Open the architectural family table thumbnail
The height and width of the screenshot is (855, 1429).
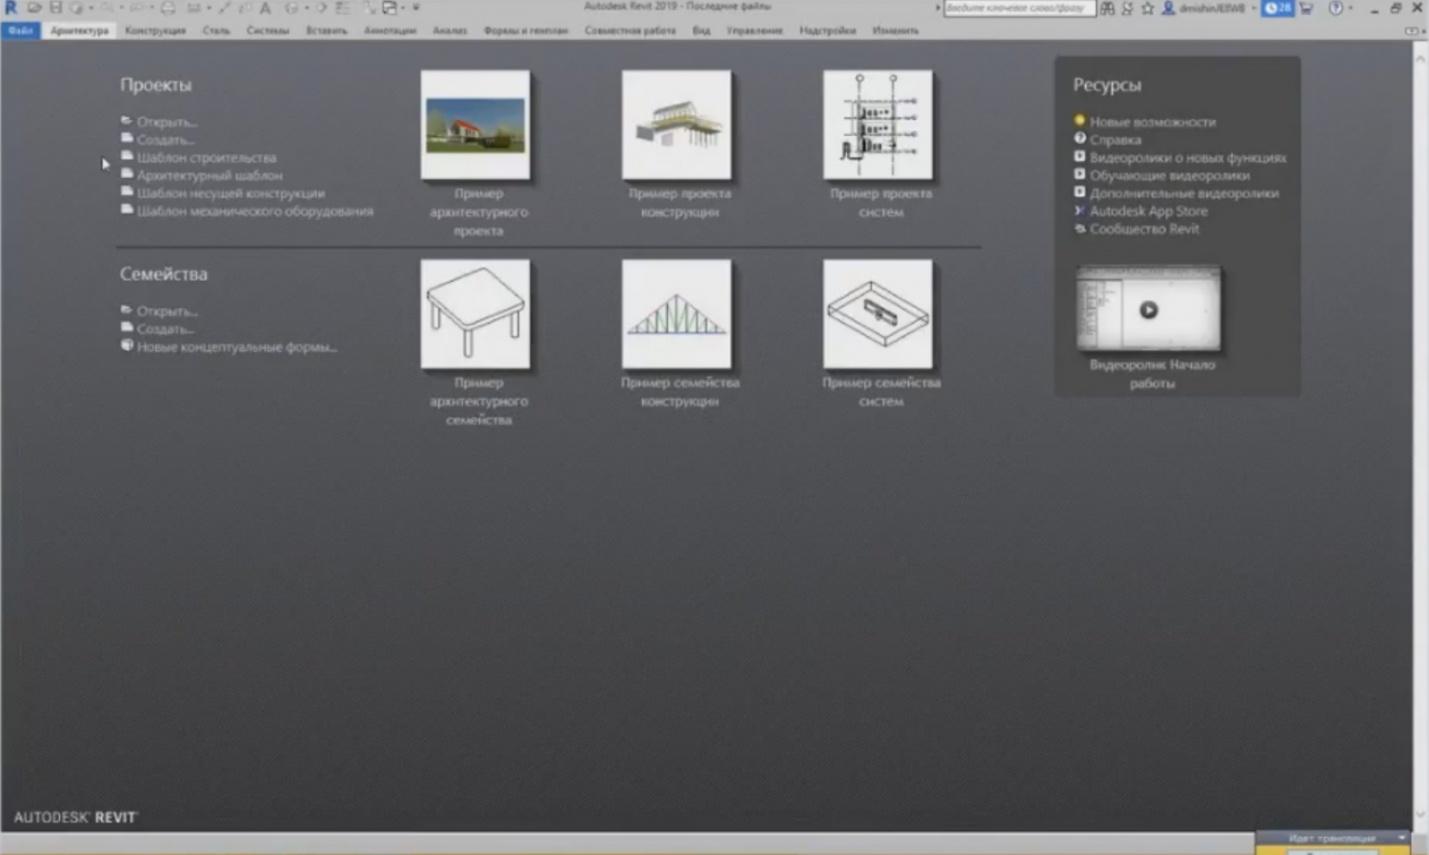[476, 314]
